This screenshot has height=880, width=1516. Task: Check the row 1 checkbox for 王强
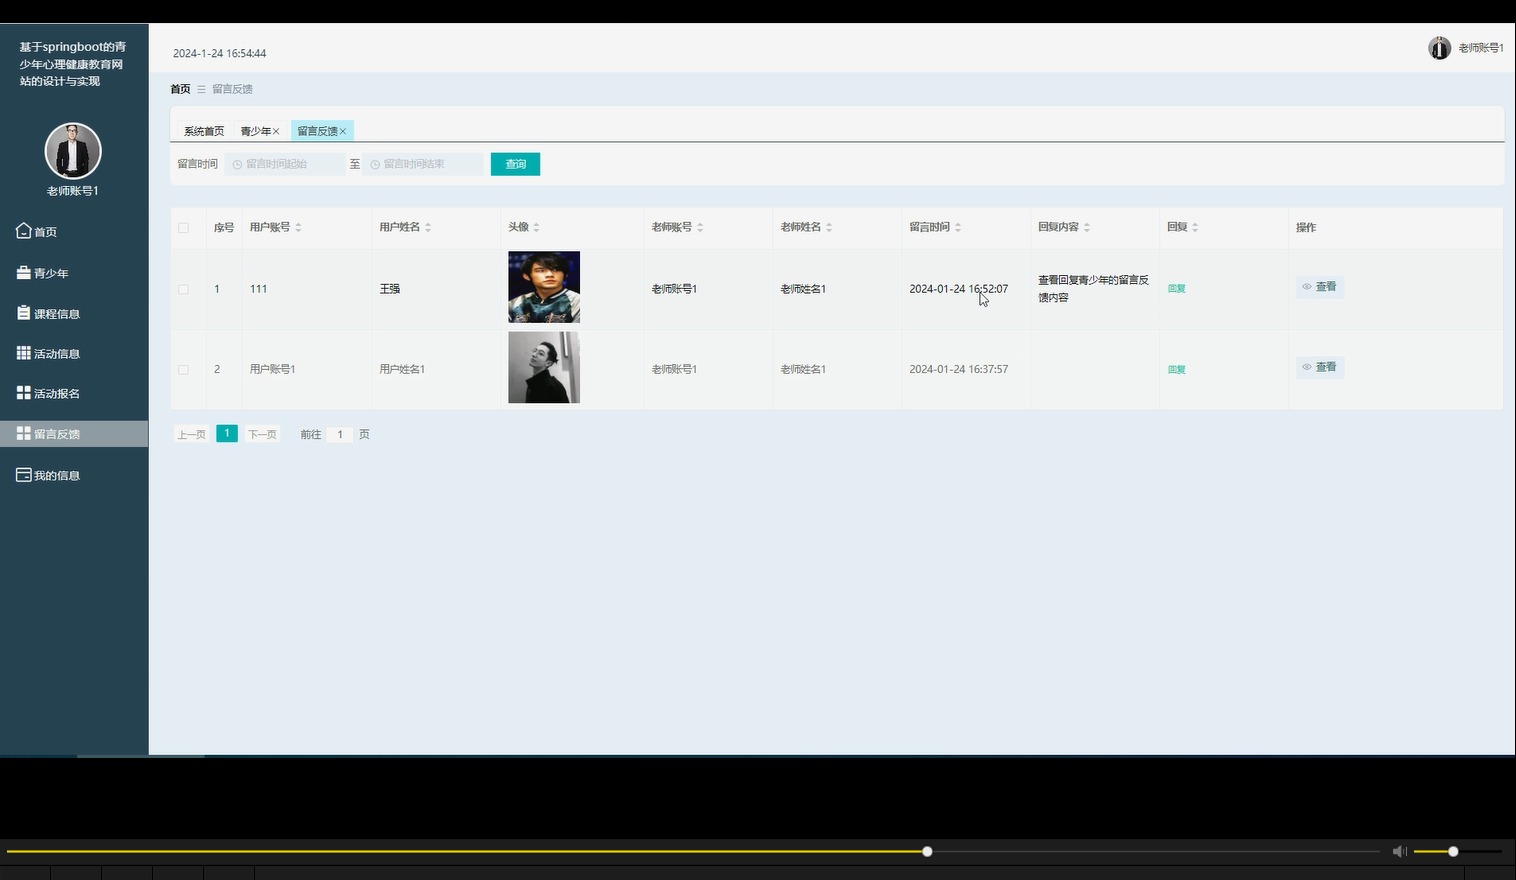(x=183, y=289)
